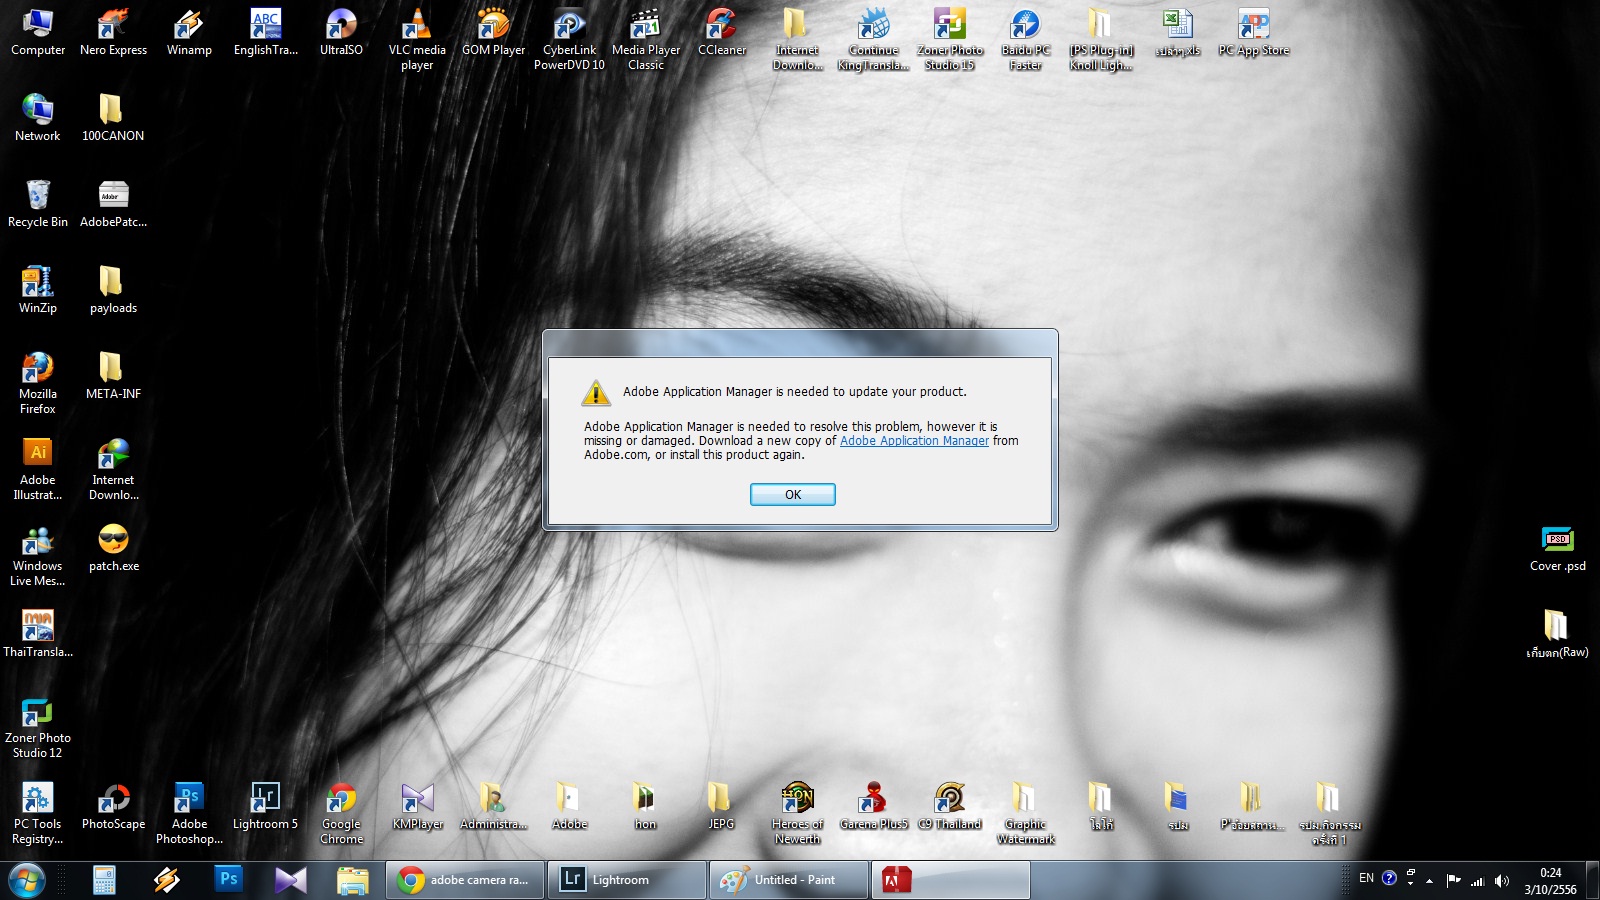Open pinned Windows Explorer on taskbar
Viewport: 1600px width, 900px height.
pos(352,880)
